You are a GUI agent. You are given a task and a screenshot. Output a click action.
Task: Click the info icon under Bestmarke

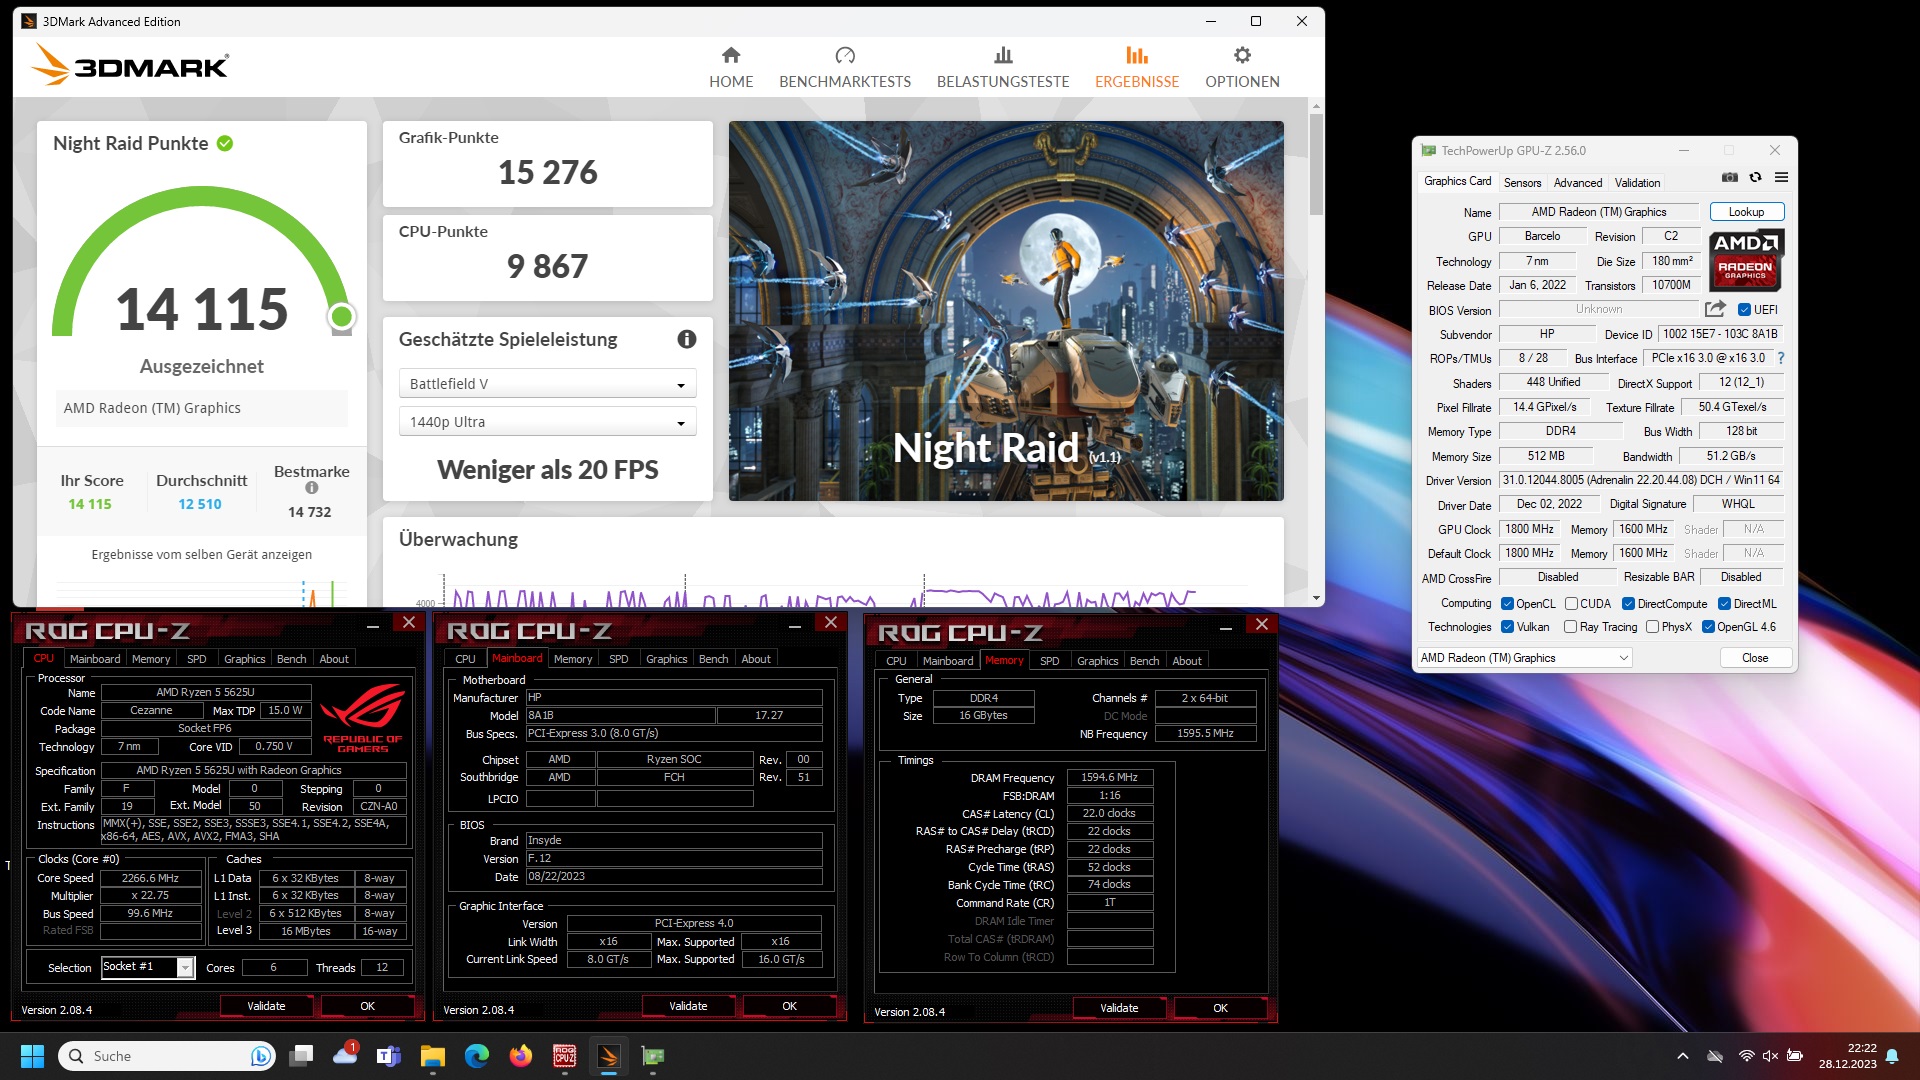pos(312,488)
